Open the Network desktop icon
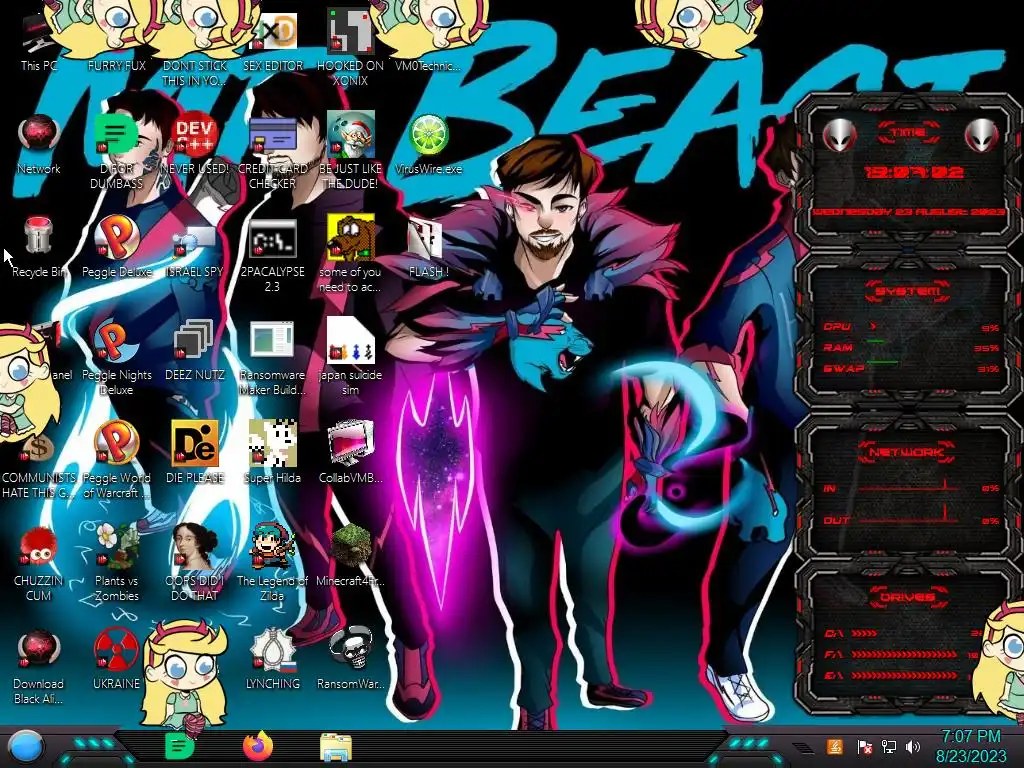This screenshot has width=1024, height=768. click(39, 145)
